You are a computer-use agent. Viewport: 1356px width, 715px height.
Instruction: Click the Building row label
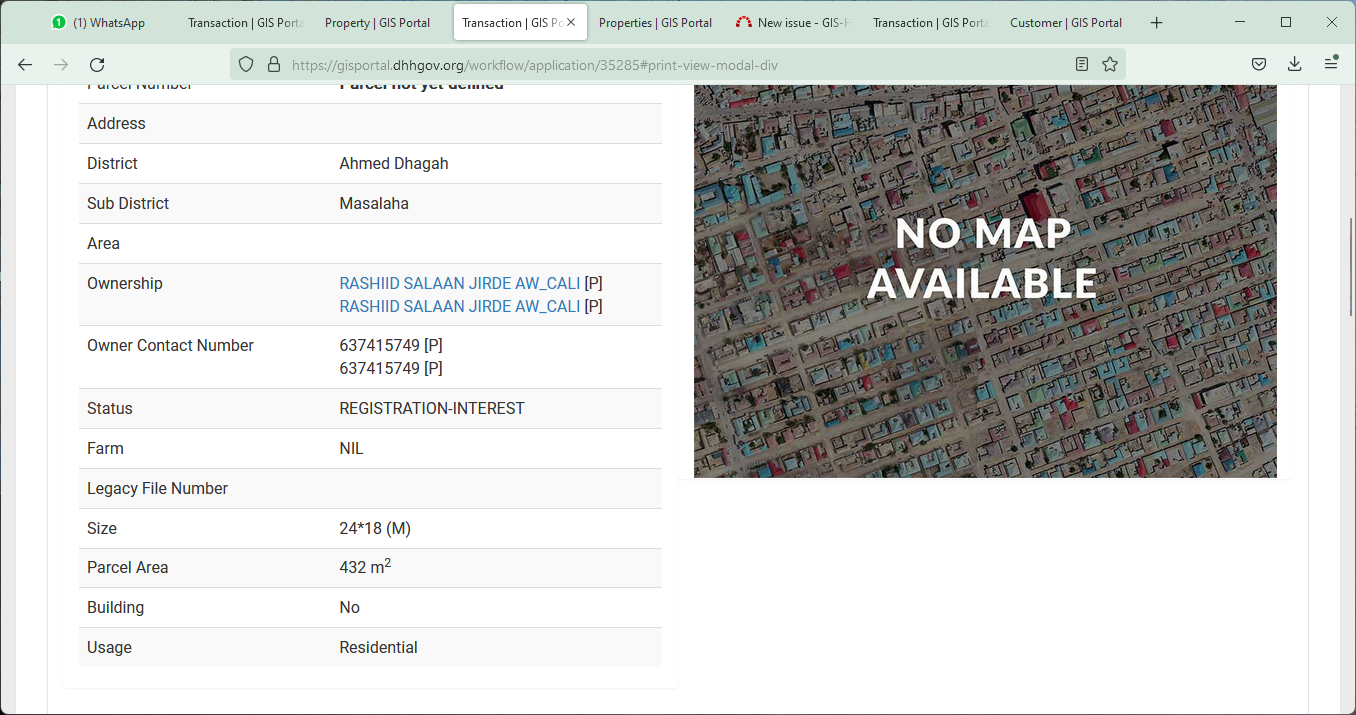115,607
